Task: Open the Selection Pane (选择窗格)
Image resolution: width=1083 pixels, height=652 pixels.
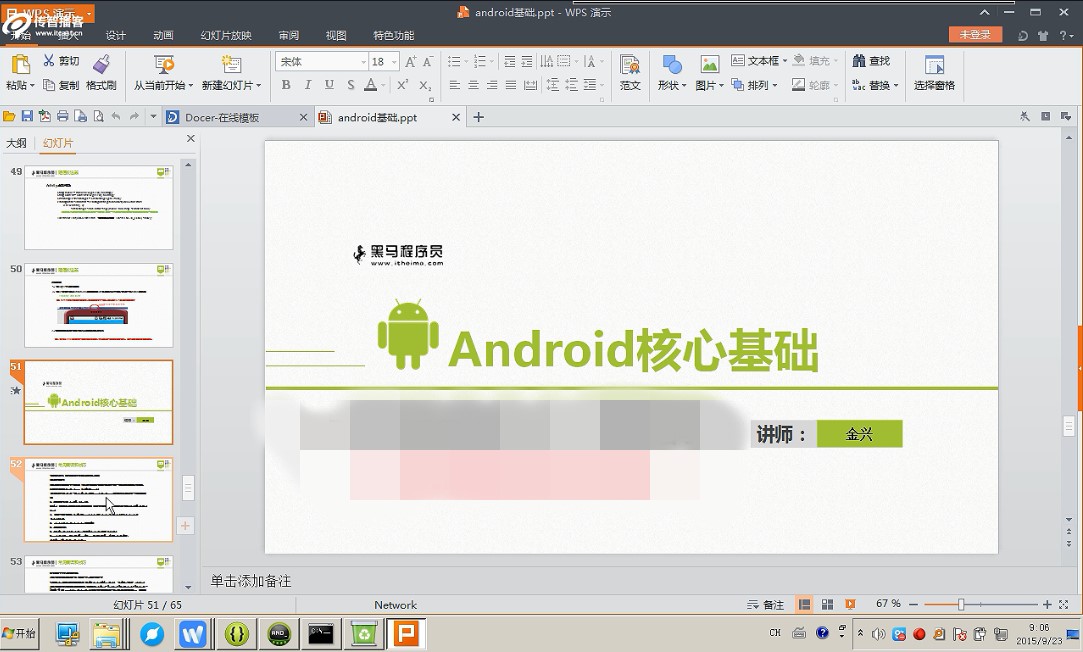Action: tap(935, 72)
